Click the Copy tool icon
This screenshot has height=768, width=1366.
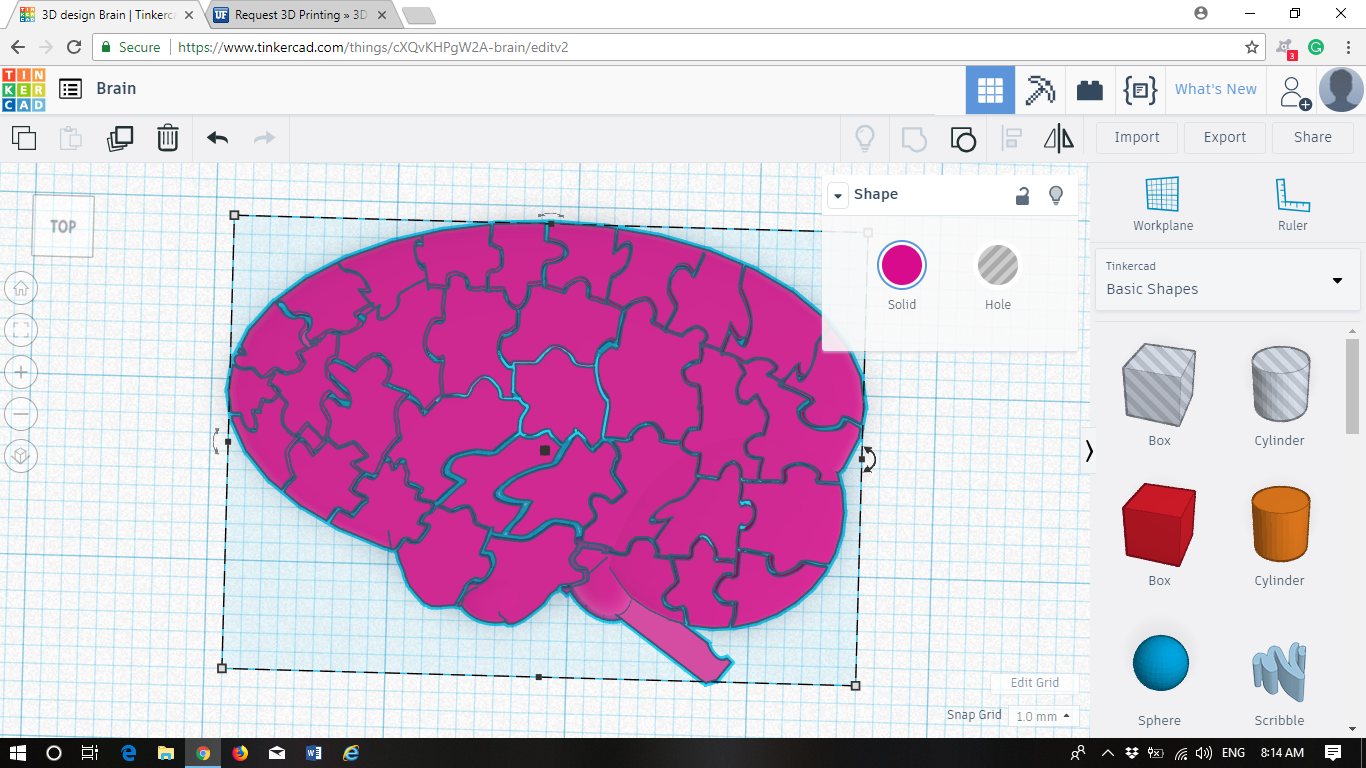pyautogui.click(x=23, y=138)
